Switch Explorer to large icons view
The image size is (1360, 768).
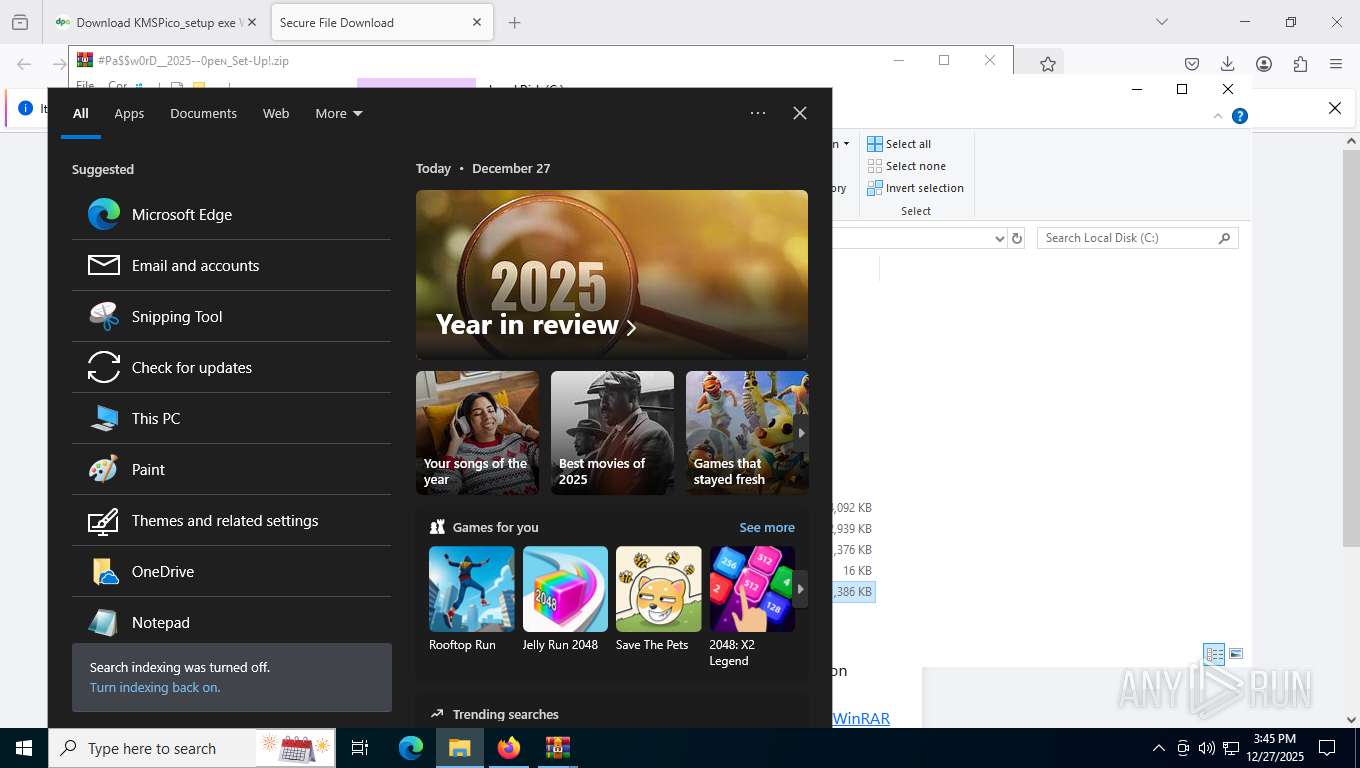pos(1236,654)
